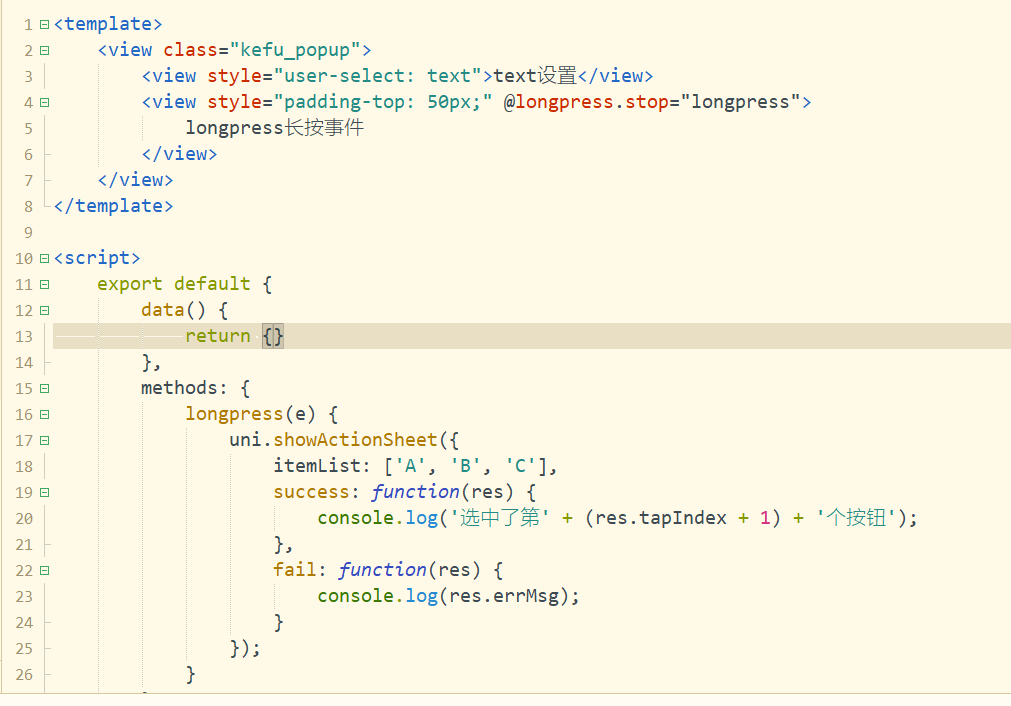Collapse the script block on line 10

[x=44, y=258]
